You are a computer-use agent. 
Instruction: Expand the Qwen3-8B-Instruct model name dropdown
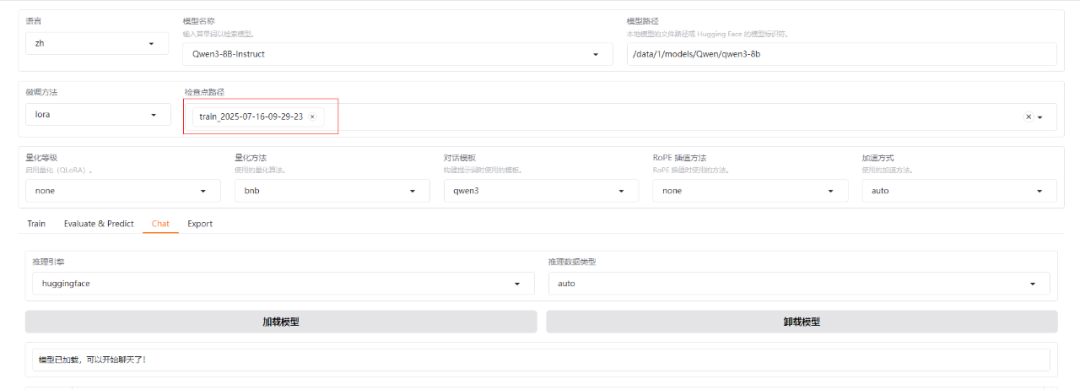tap(397, 54)
